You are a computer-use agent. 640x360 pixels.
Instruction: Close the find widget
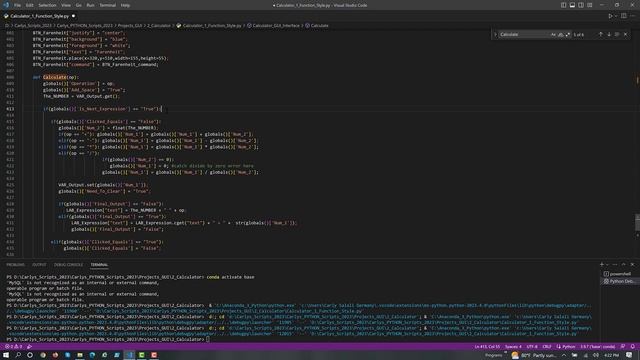tap(625, 35)
